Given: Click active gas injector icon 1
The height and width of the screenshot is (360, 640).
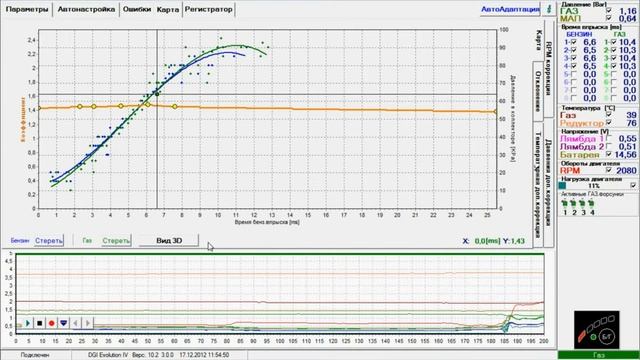Looking at the screenshot, I should coord(565,203).
